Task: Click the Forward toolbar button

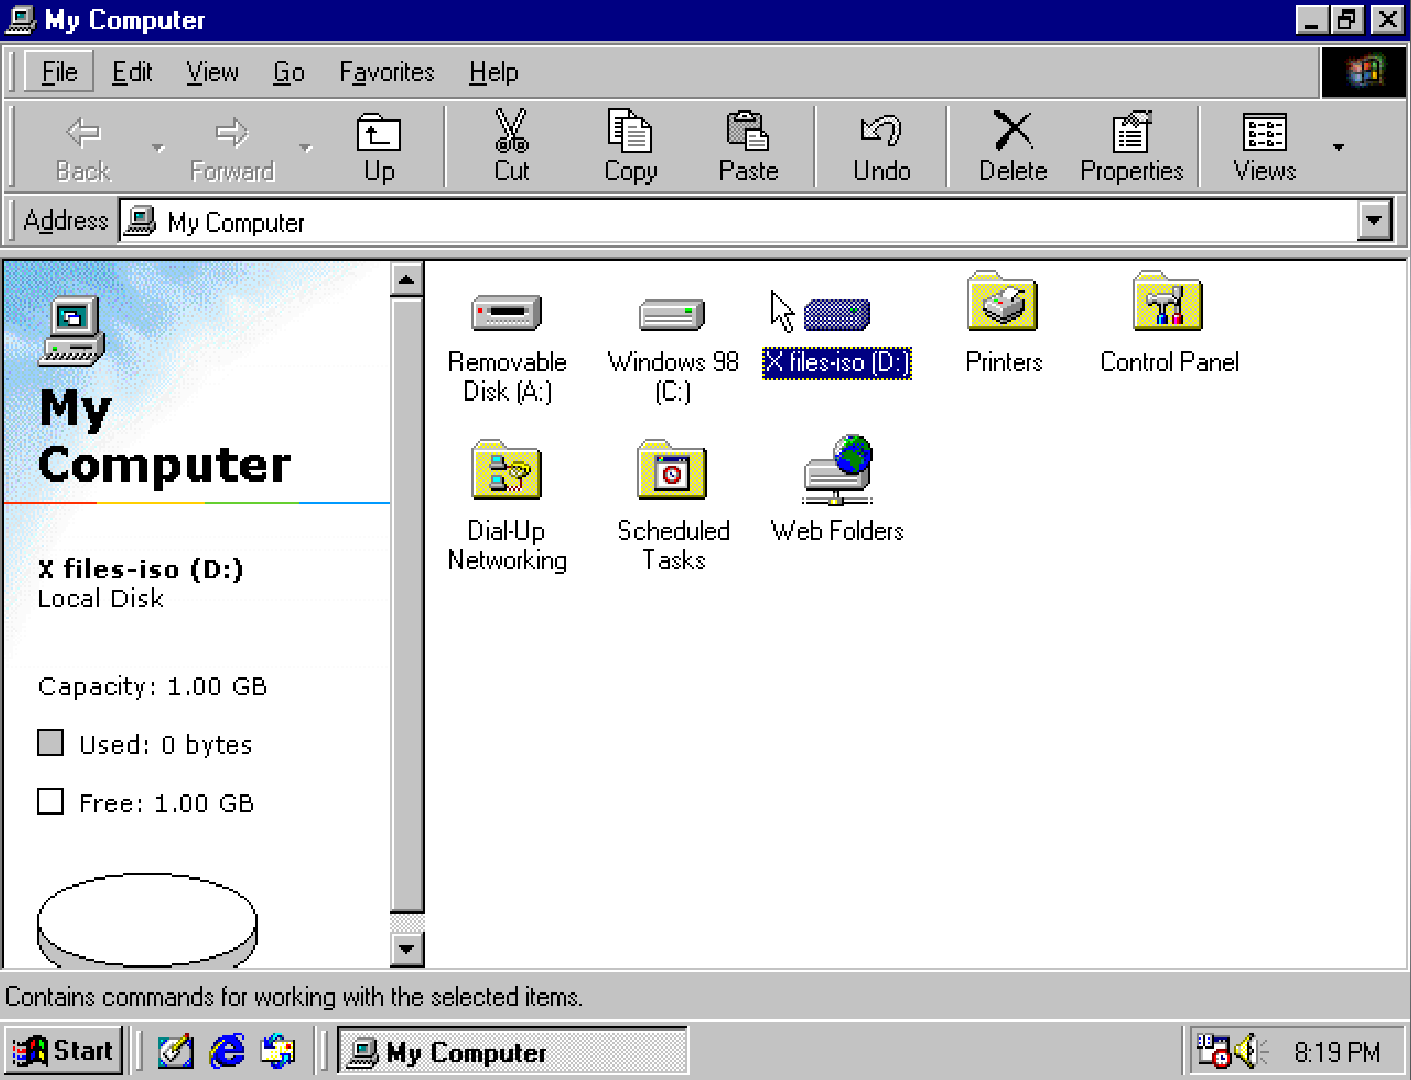Action: [x=232, y=148]
